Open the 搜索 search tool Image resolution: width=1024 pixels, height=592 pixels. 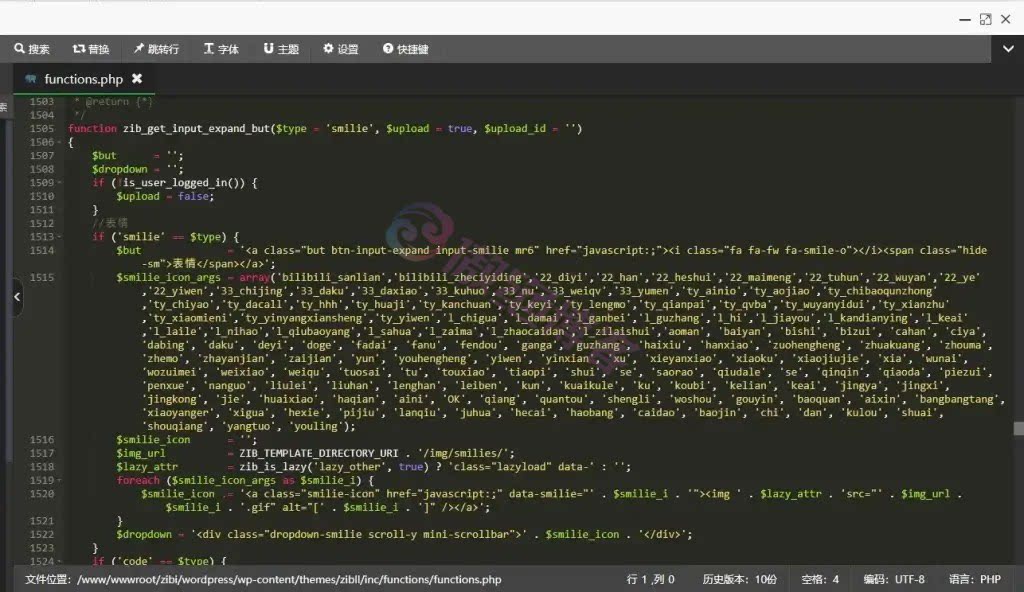pos(32,49)
